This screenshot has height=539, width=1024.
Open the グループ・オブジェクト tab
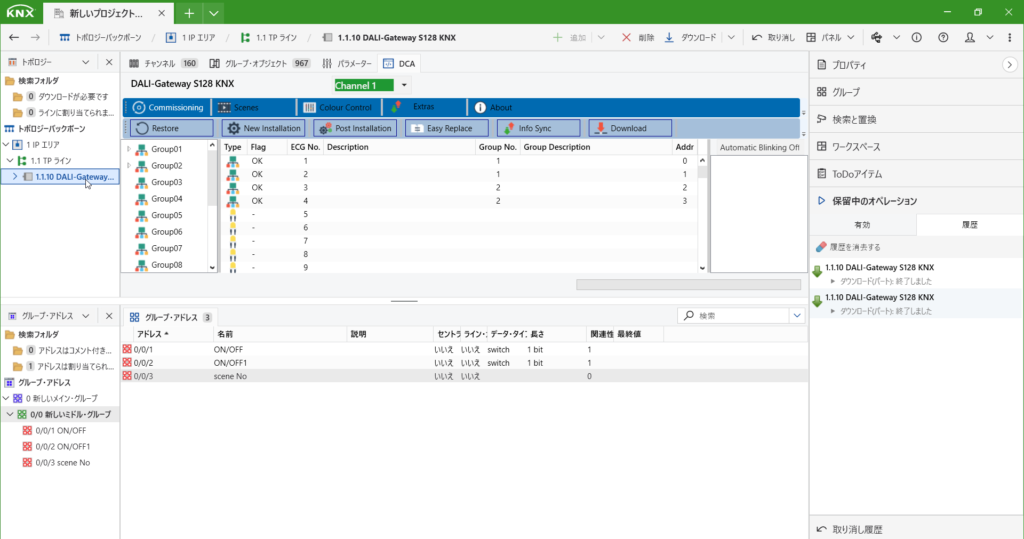click(x=259, y=63)
